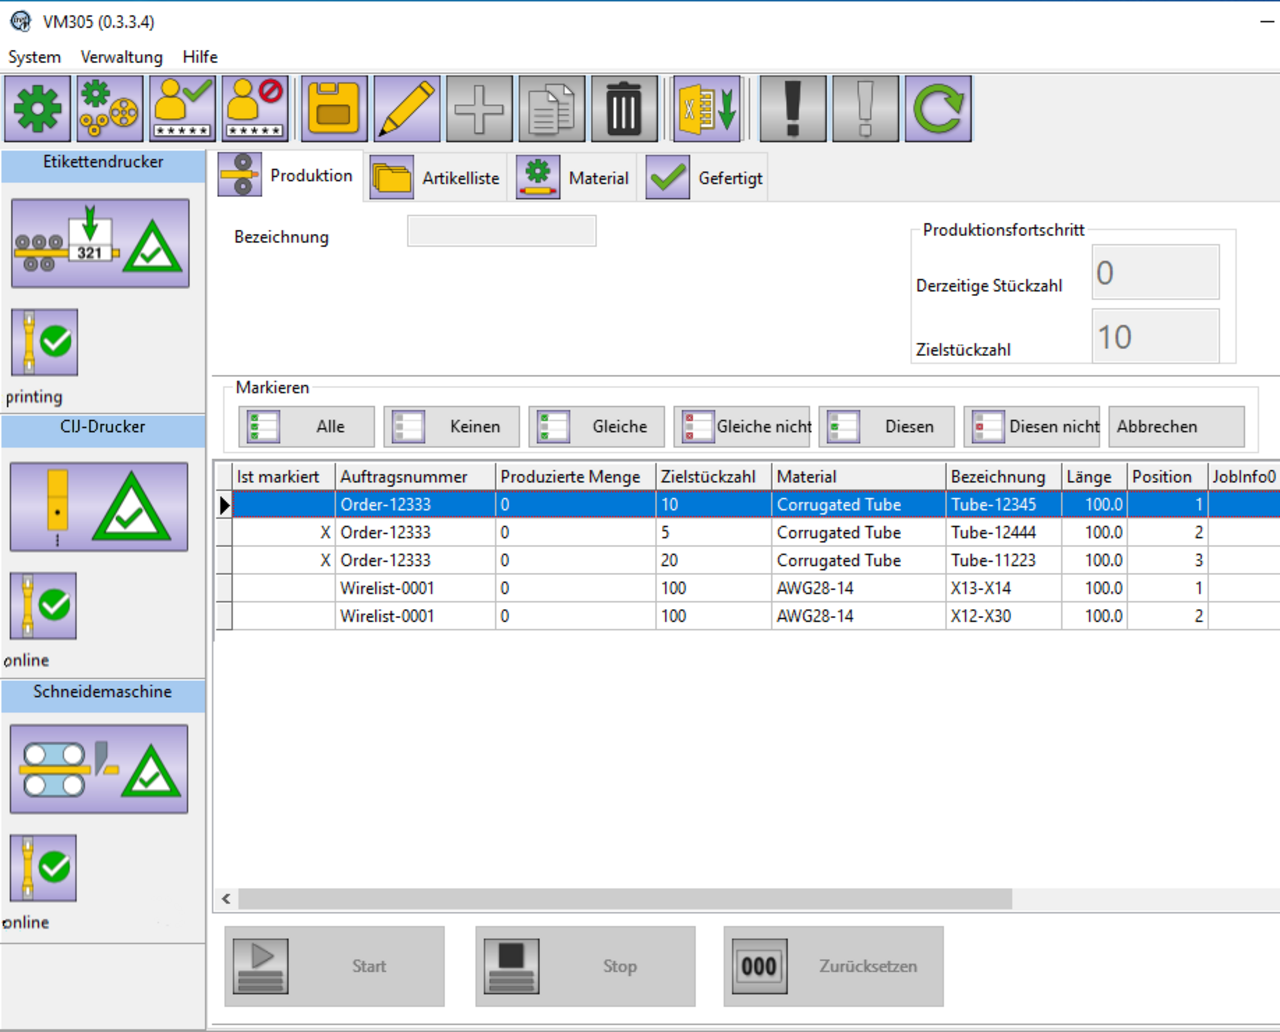
Task: Click the Keinen button
Action: pos(451,427)
